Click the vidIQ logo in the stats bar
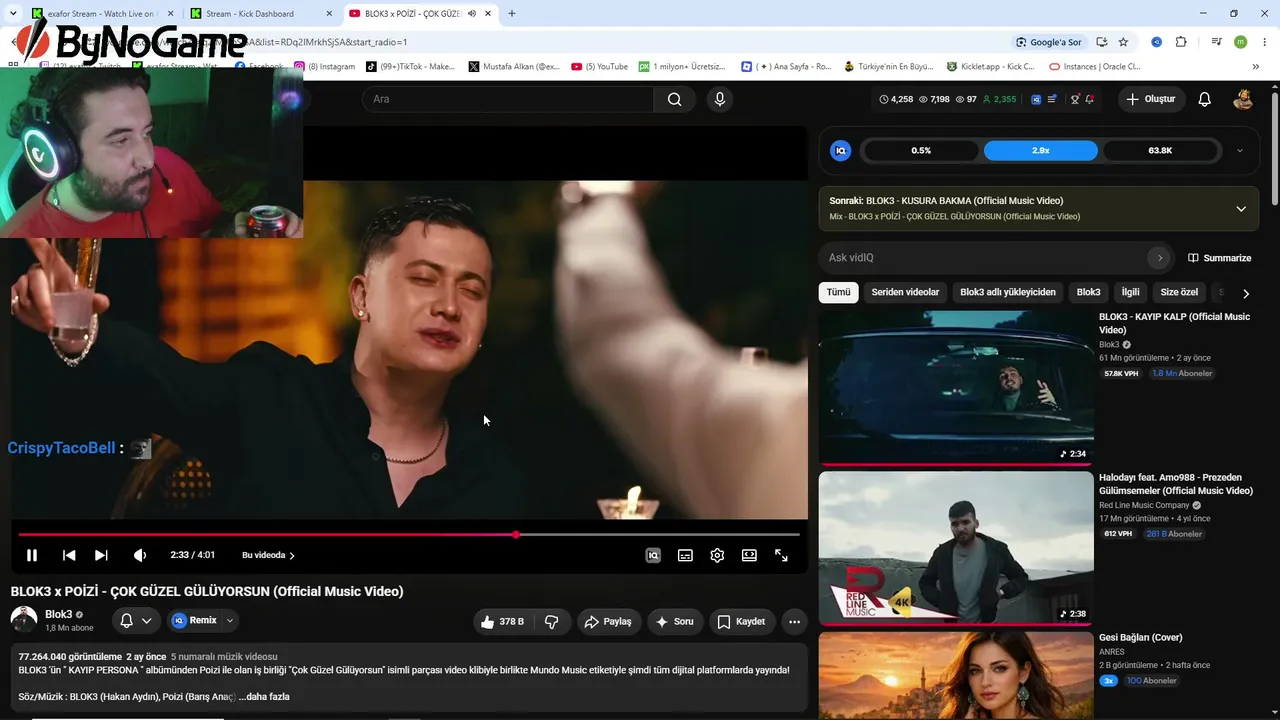Screen dimensions: 1280x720 pyautogui.click(x=1036, y=99)
